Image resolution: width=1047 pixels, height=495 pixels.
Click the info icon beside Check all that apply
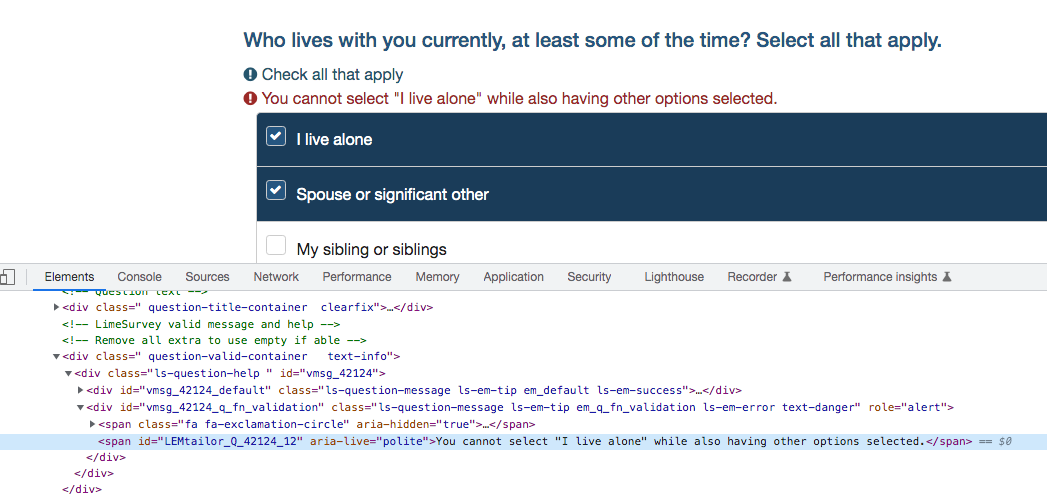tap(250, 75)
